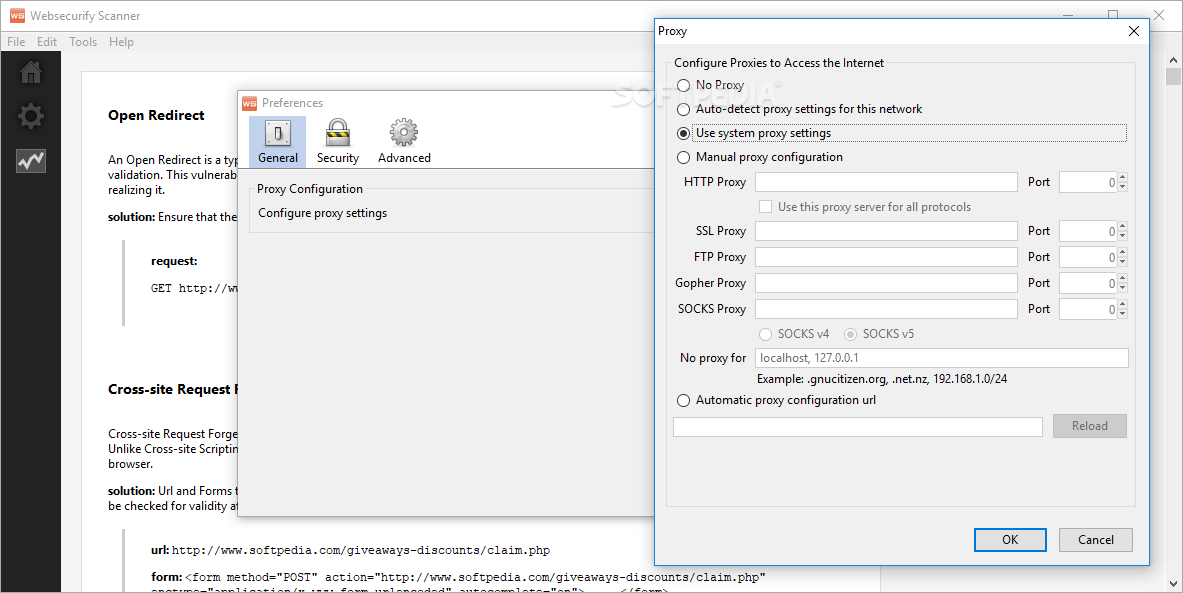Click the Websecurify logo in the title bar
This screenshot has height=593, width=1183.
pos(17,15)
